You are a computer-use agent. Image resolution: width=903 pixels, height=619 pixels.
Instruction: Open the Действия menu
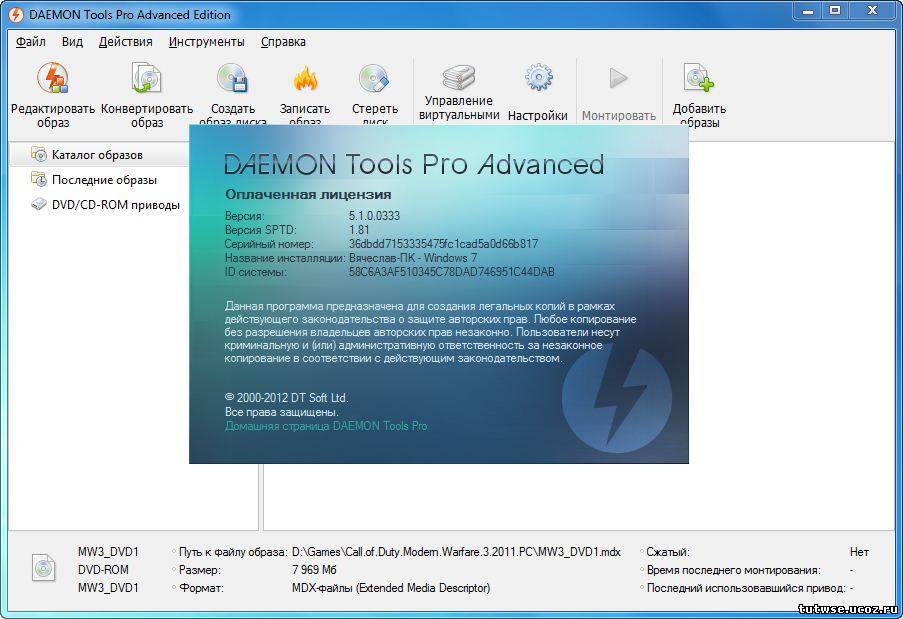tap(126, 41)
